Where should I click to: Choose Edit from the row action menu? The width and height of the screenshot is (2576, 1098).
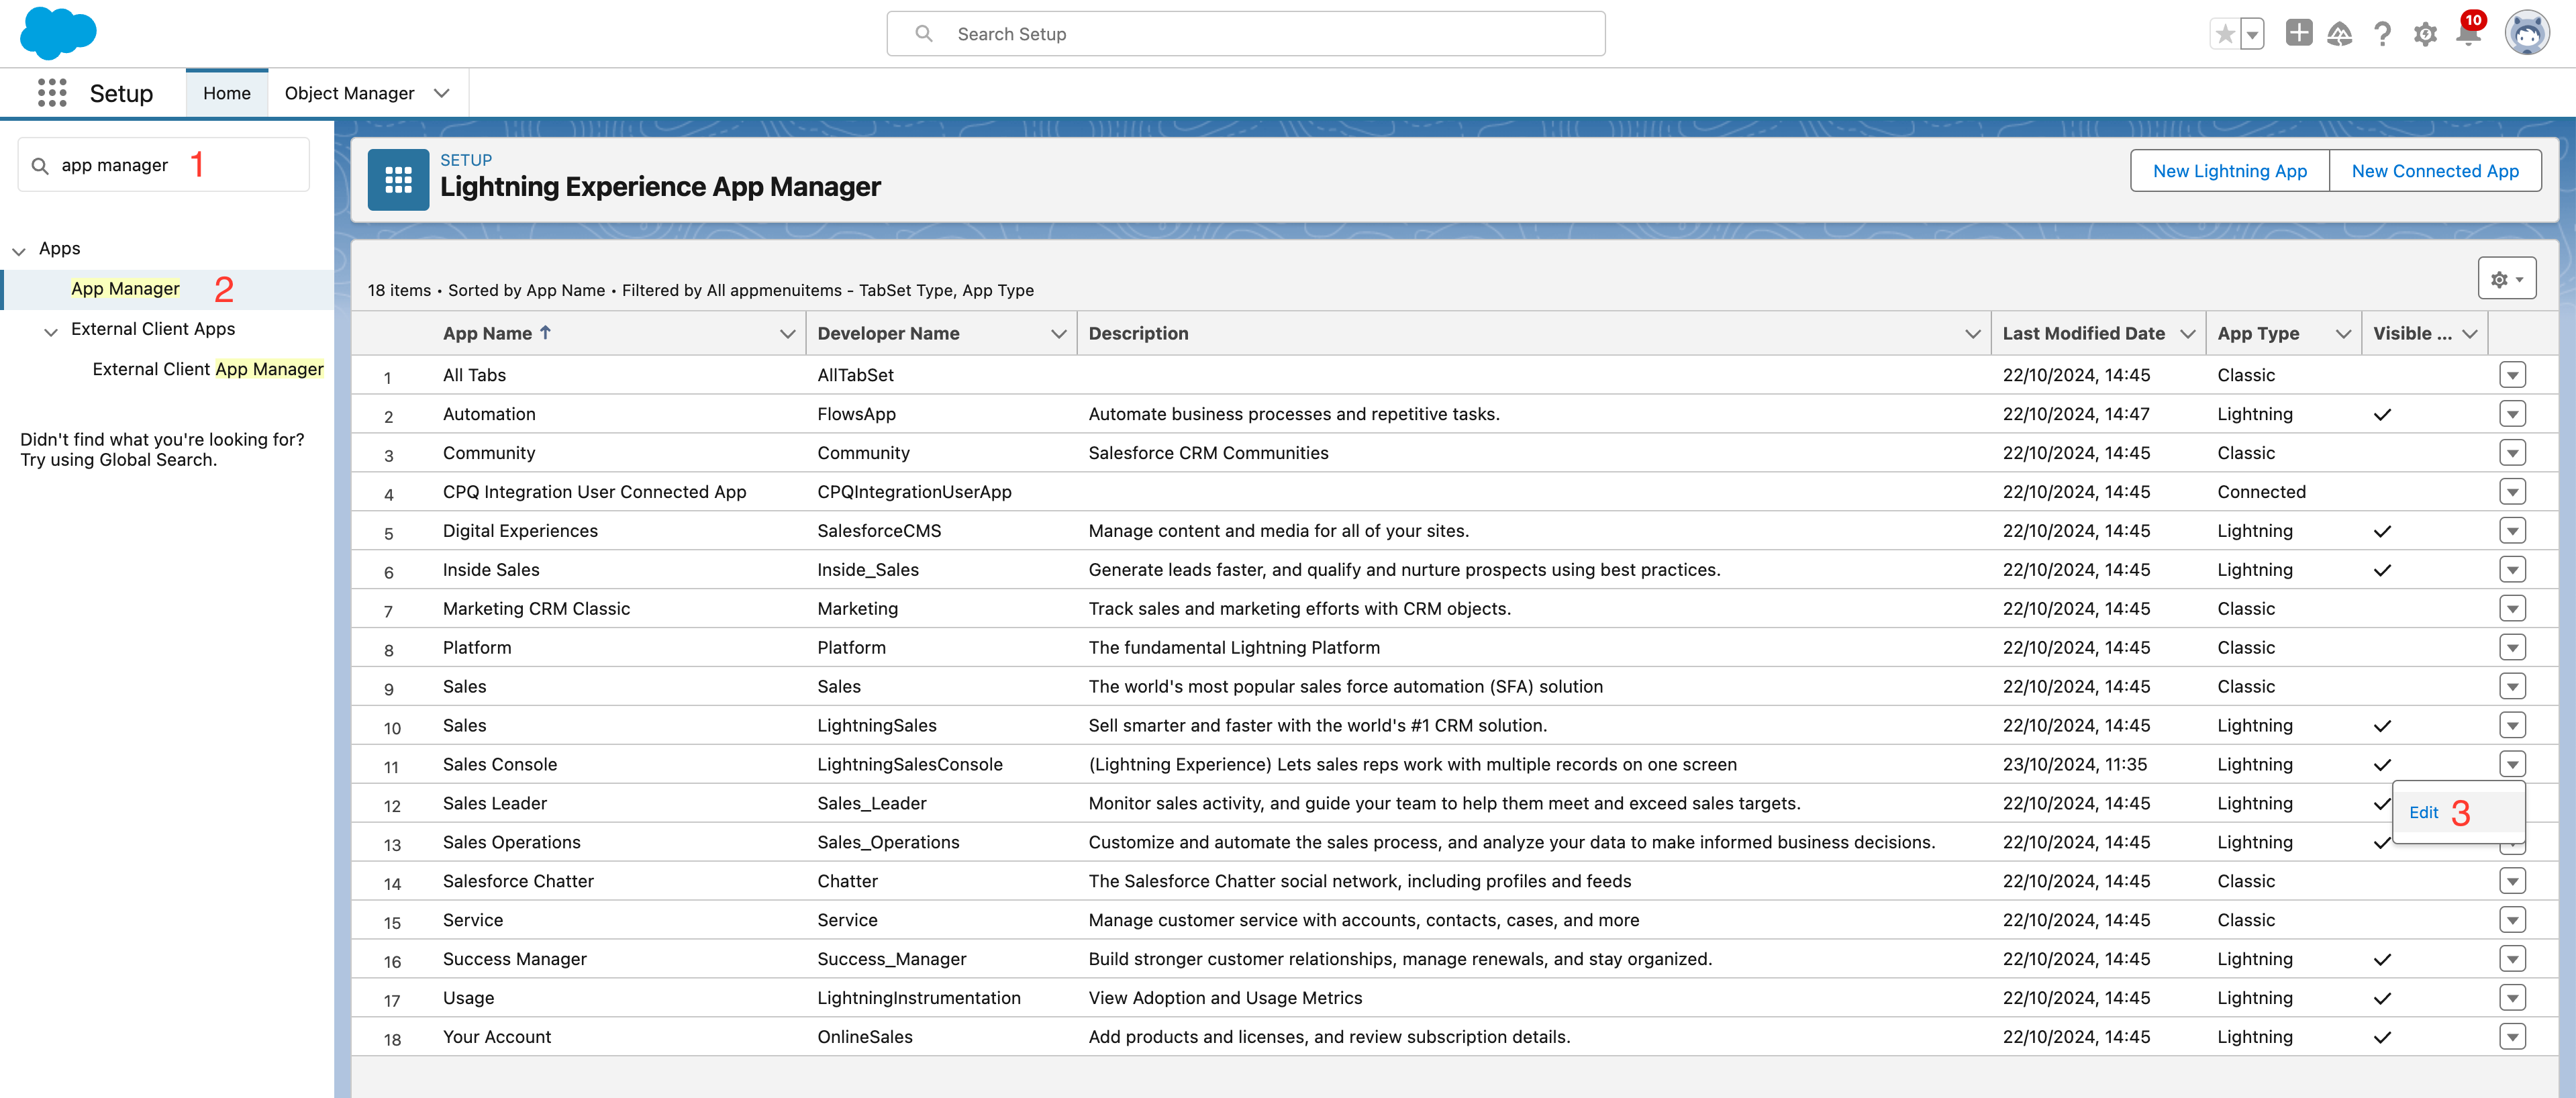click(2423, 813)
